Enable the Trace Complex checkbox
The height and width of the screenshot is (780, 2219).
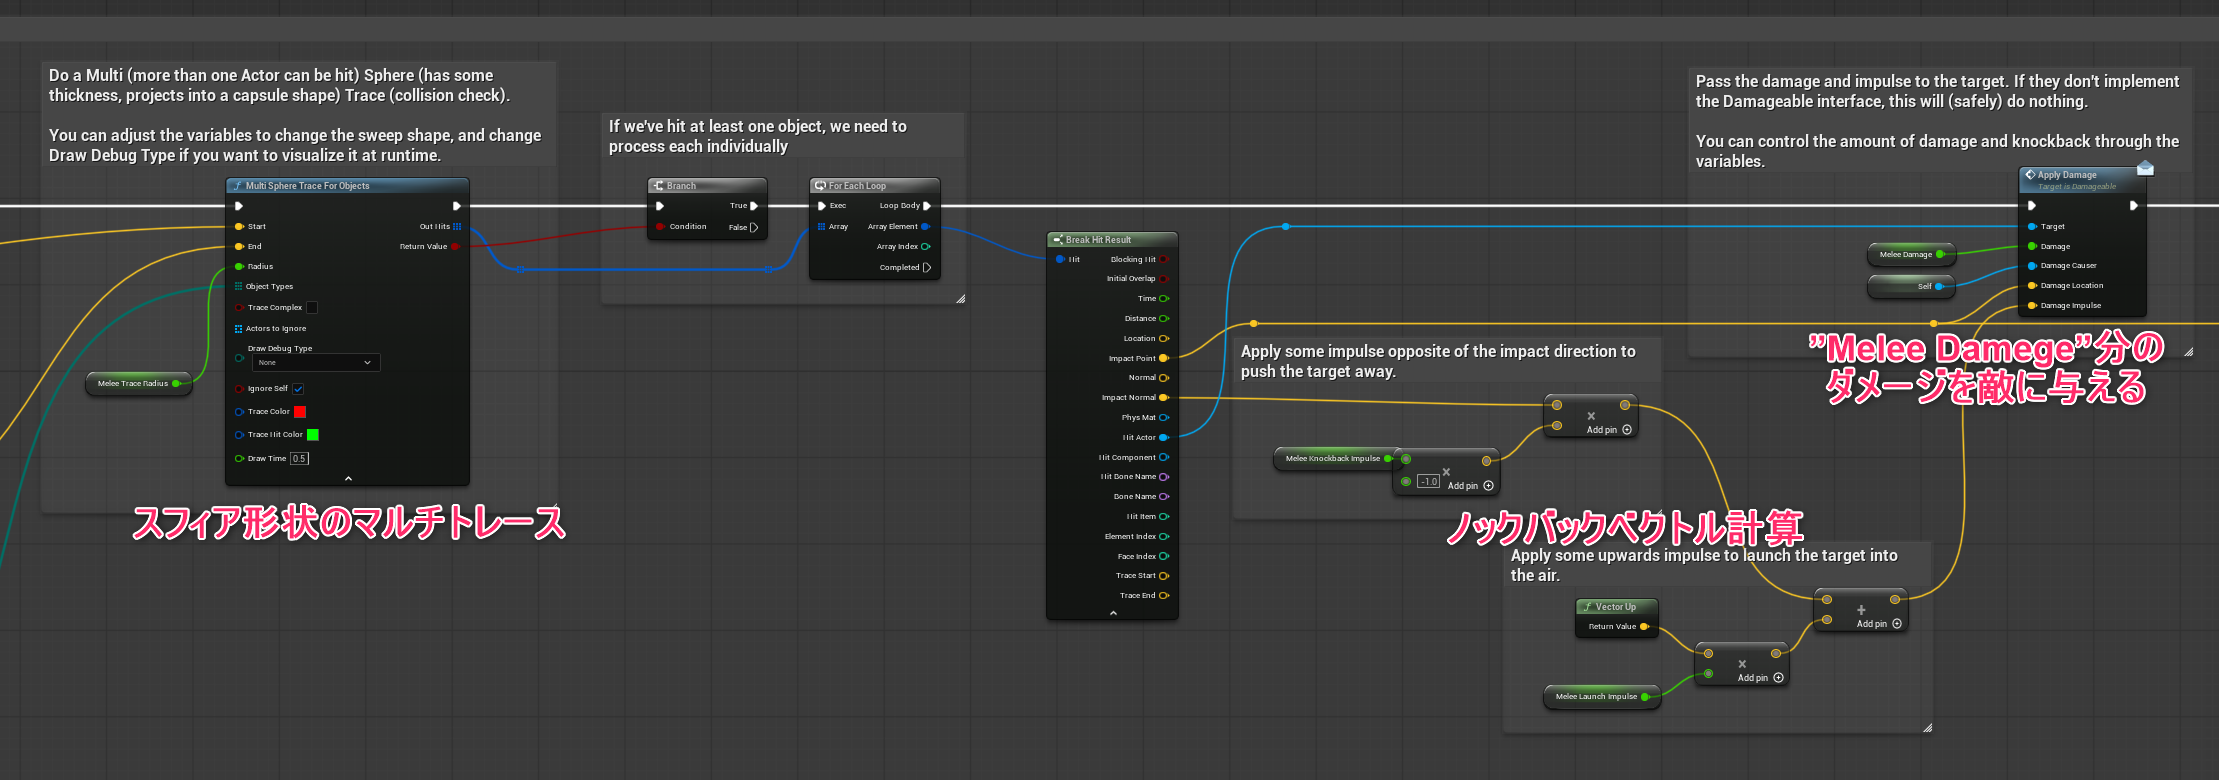[312, 307]
